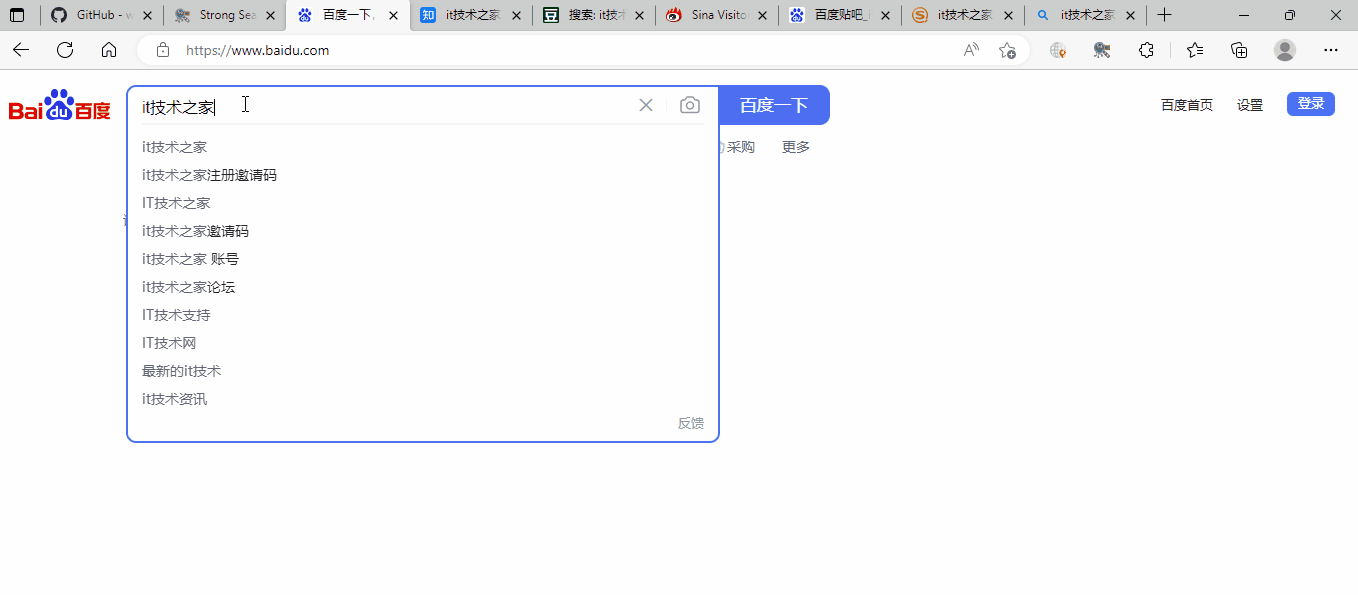Clear the Baidu search box text
The image size is (1358, 595).
[x=646, y=105]
